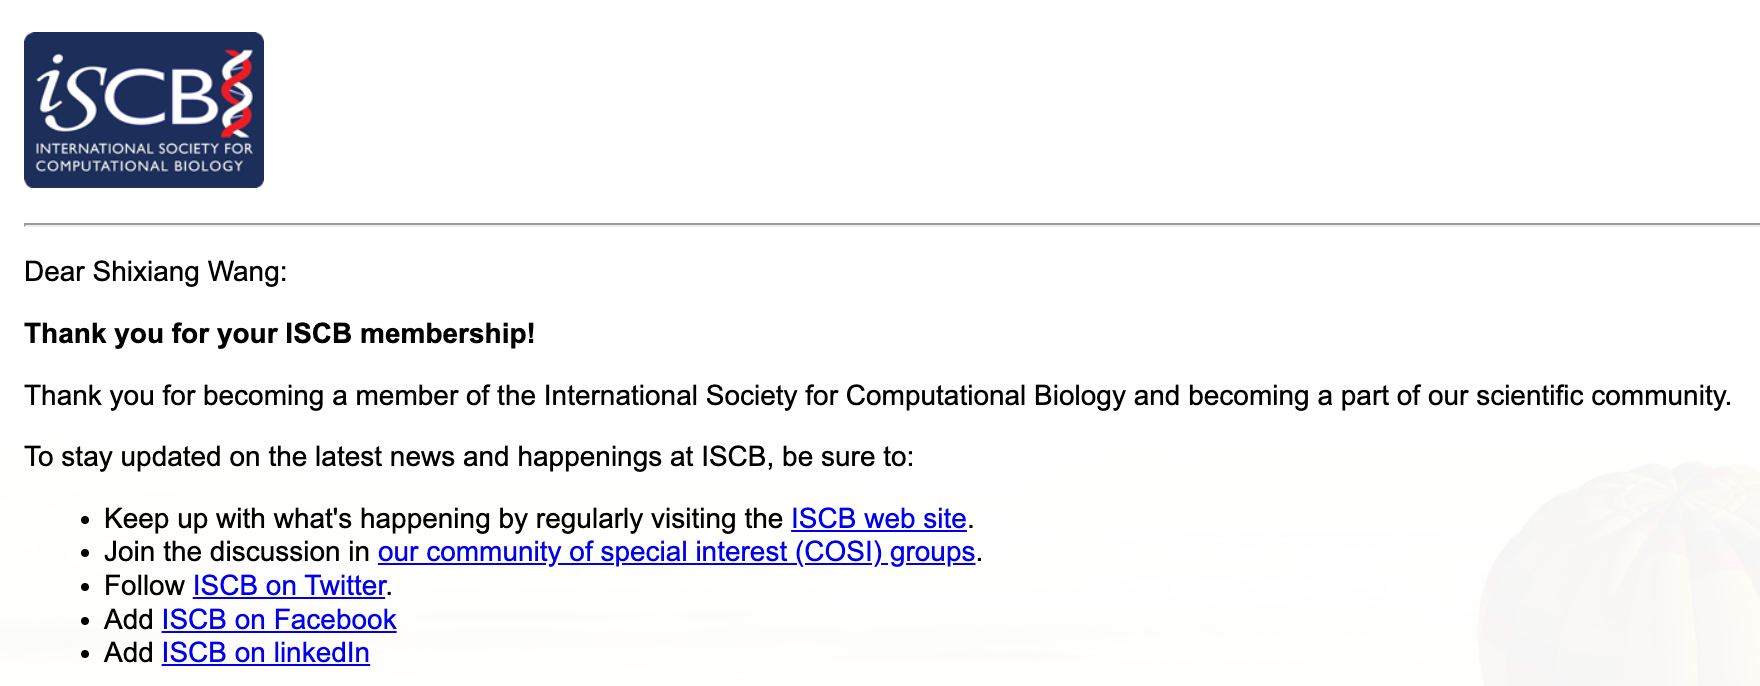Click the horizontal divider below the logo
Image resolution: width=1760 pixels, height=686 pixels.
890,224
